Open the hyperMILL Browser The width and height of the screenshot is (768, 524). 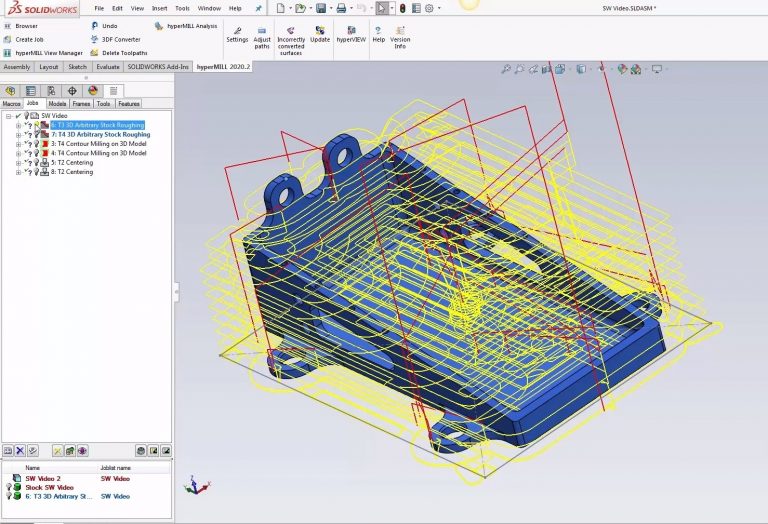click(x=26, y=26)
